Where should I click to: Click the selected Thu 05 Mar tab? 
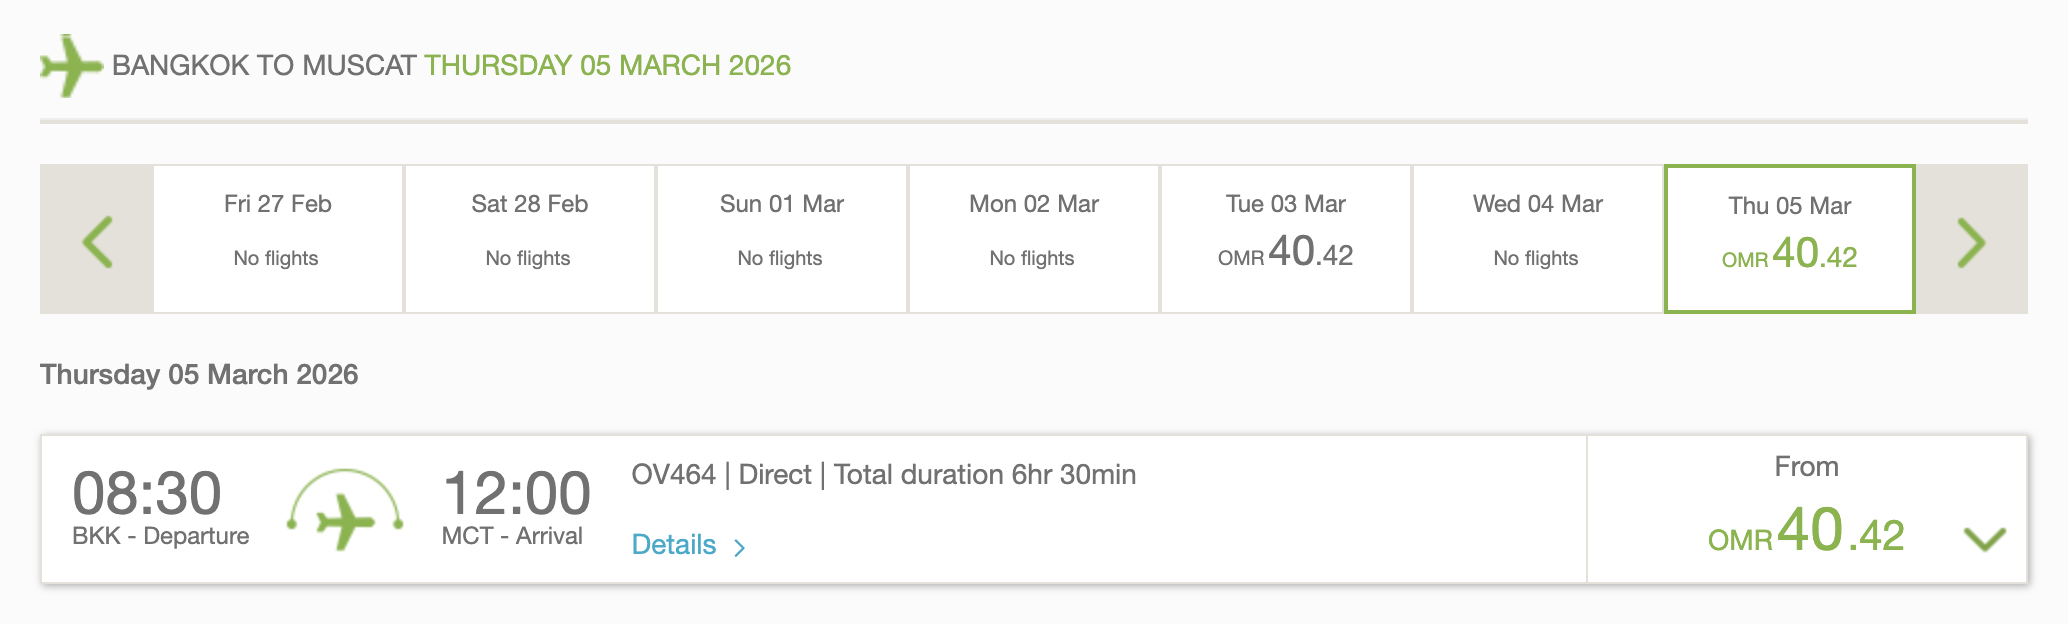click(1790, 239)
